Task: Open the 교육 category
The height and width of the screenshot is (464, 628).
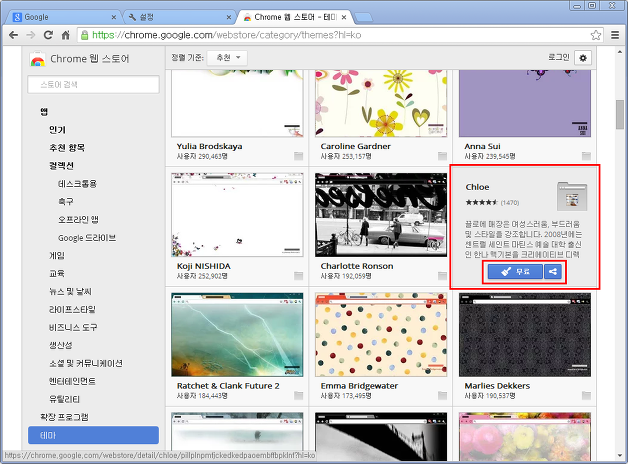Action: pos(56,273)
